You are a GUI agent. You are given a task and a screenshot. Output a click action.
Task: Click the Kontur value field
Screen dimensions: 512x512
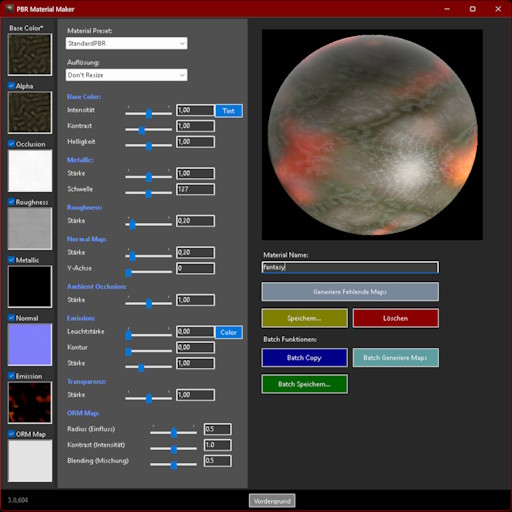pos(195,347)
